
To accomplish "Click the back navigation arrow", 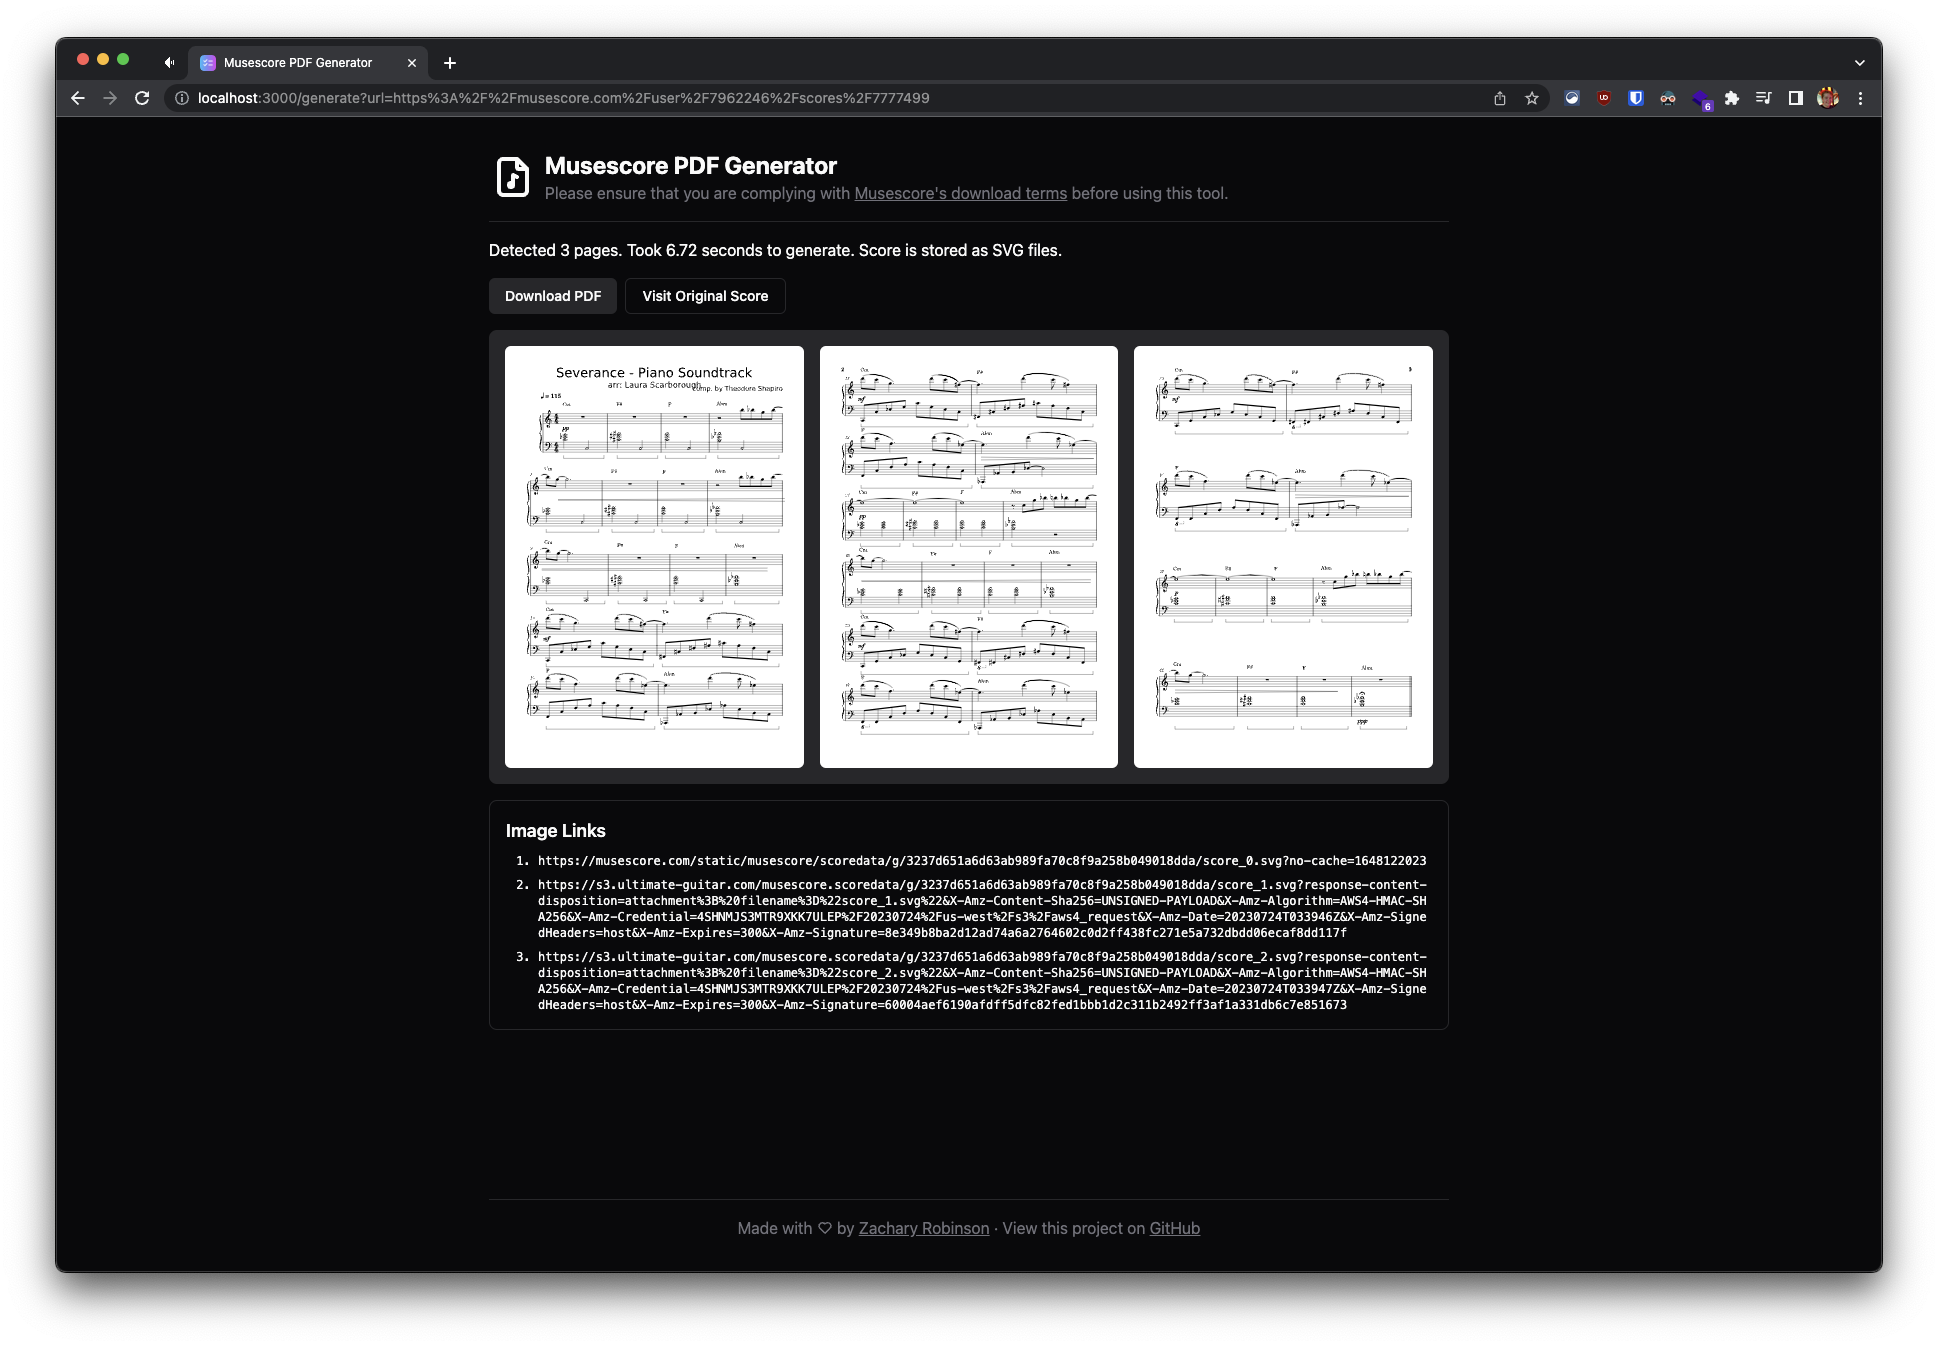I will click(x=78, y=99).
